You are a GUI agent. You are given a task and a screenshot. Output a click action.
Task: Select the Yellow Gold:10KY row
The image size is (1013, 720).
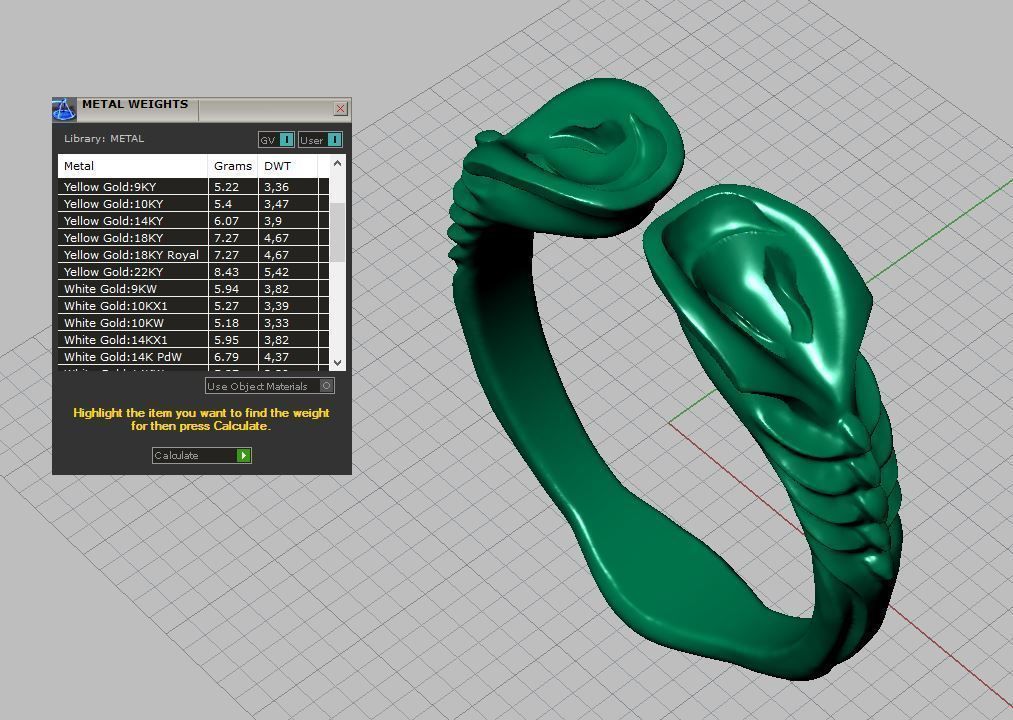(193, 204)
